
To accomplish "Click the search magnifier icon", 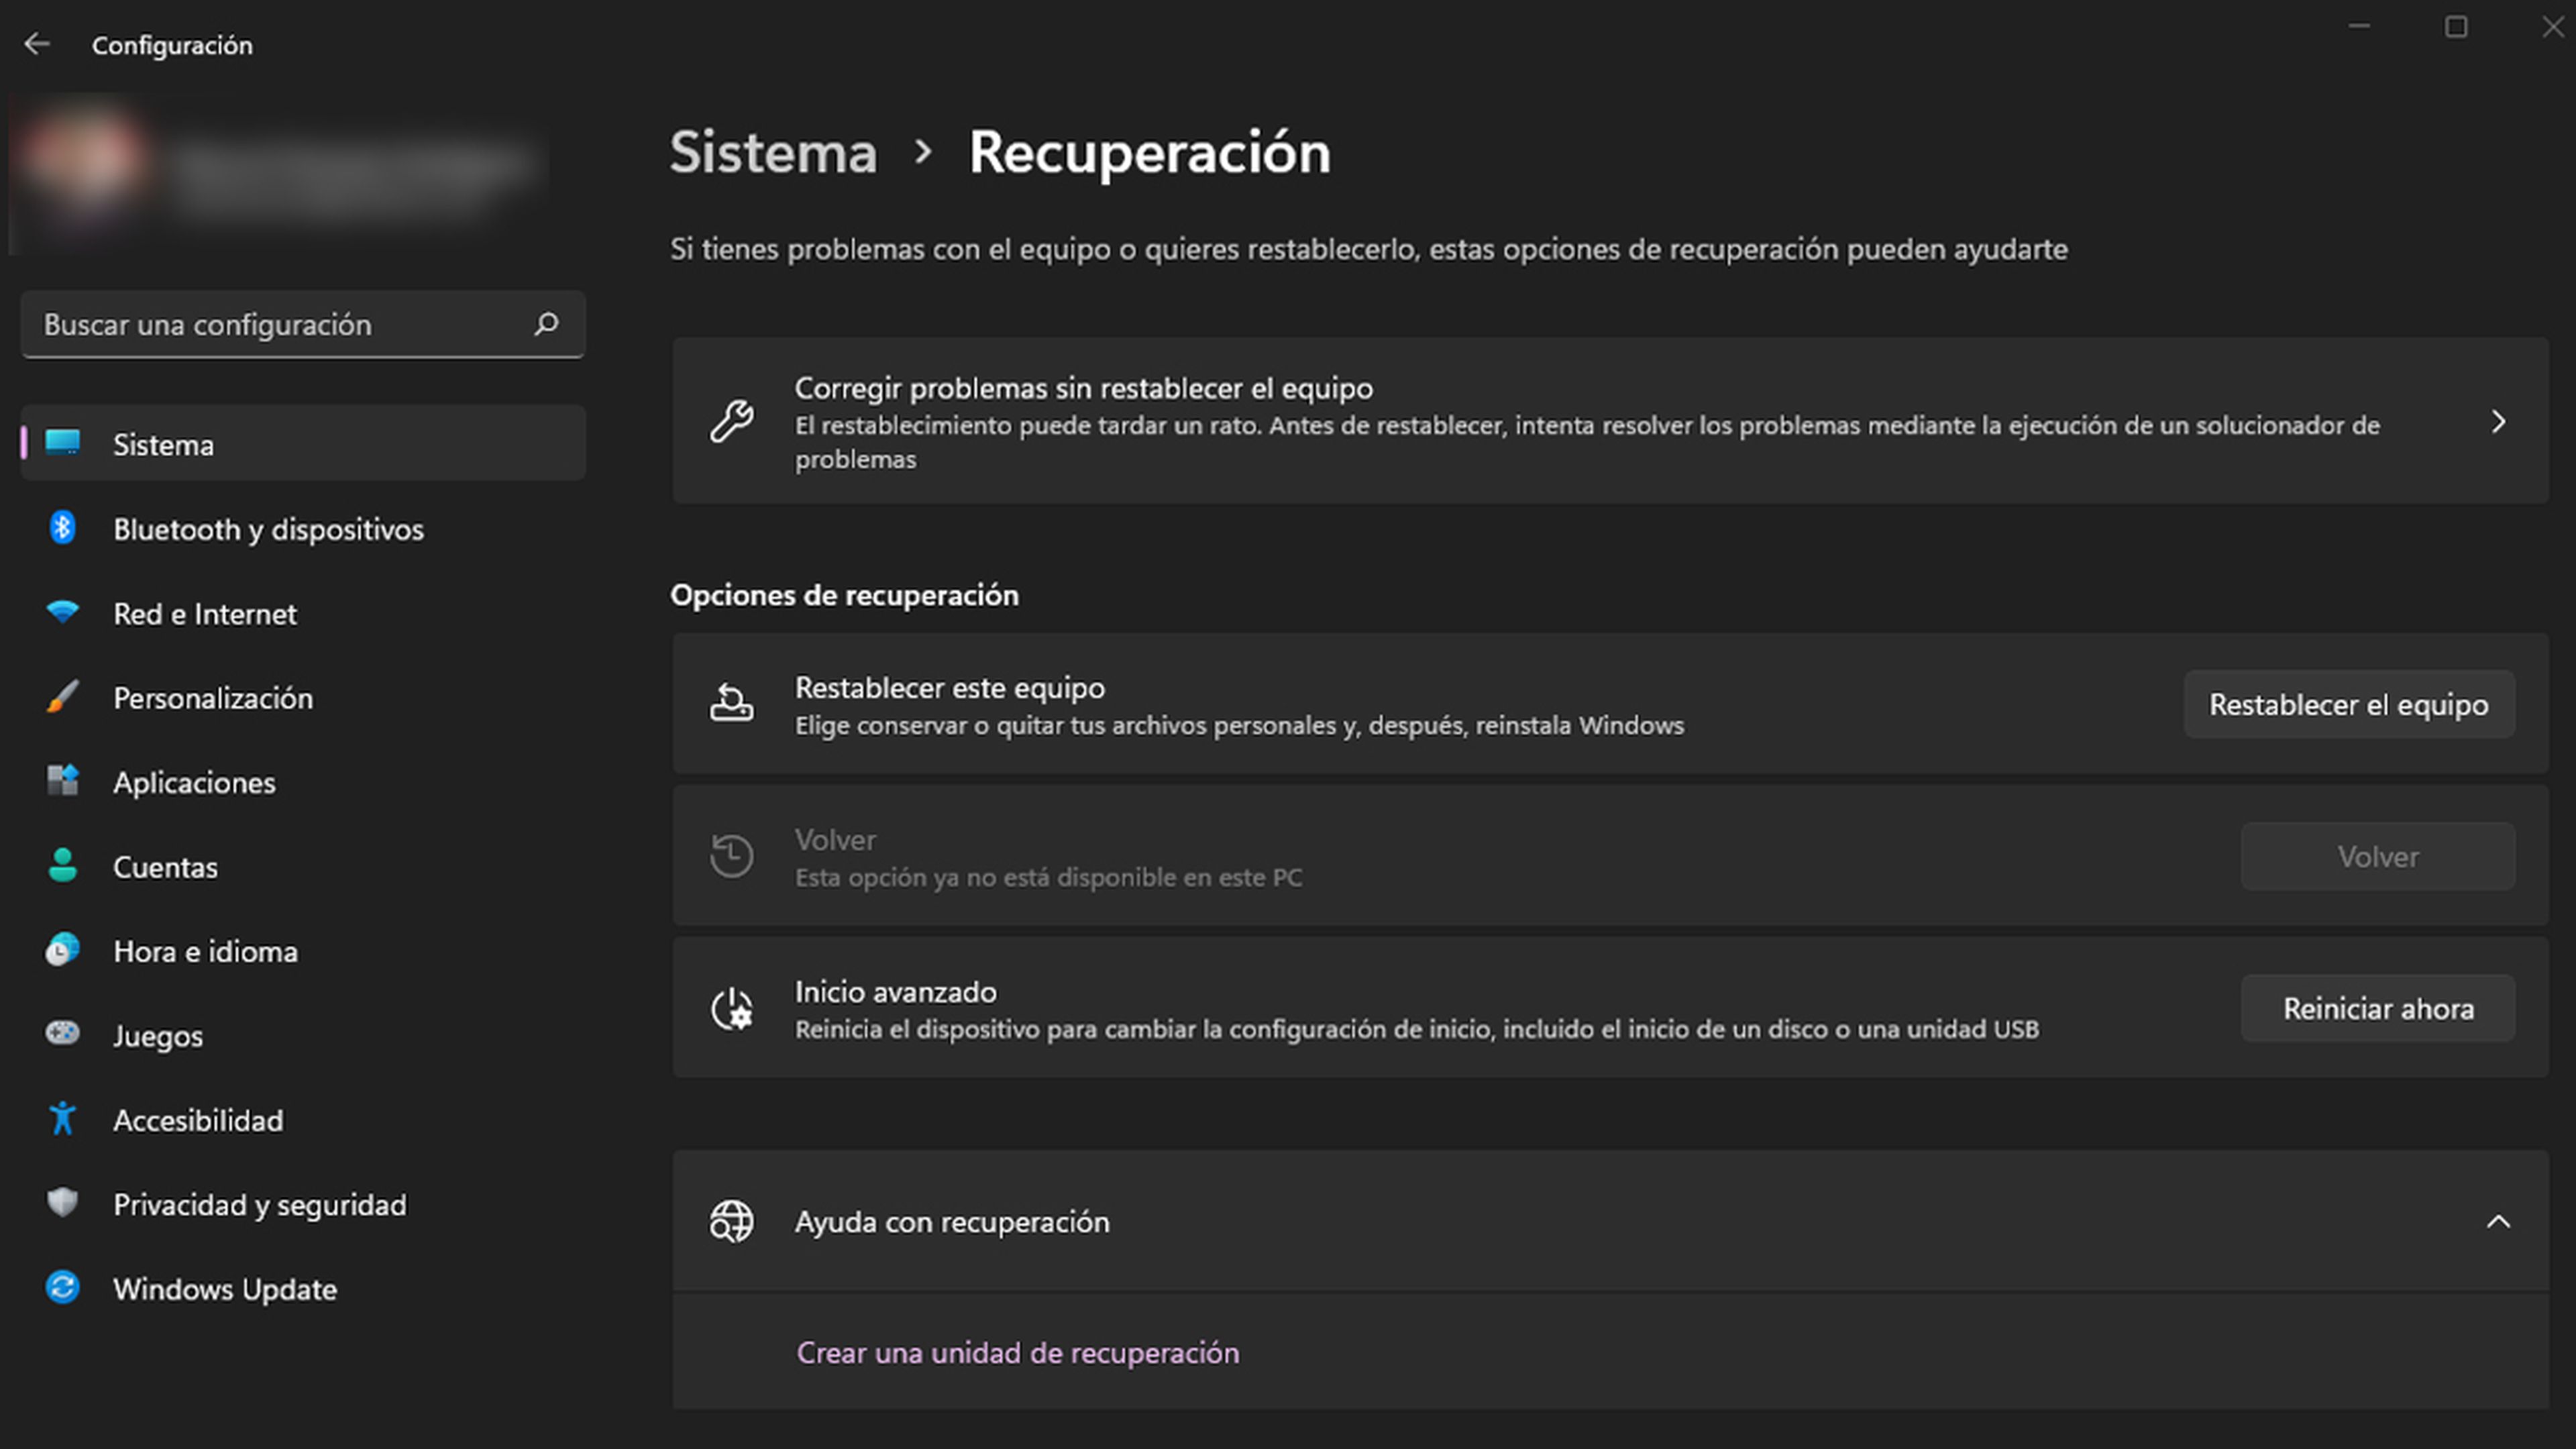I will [x=546, y=323].
